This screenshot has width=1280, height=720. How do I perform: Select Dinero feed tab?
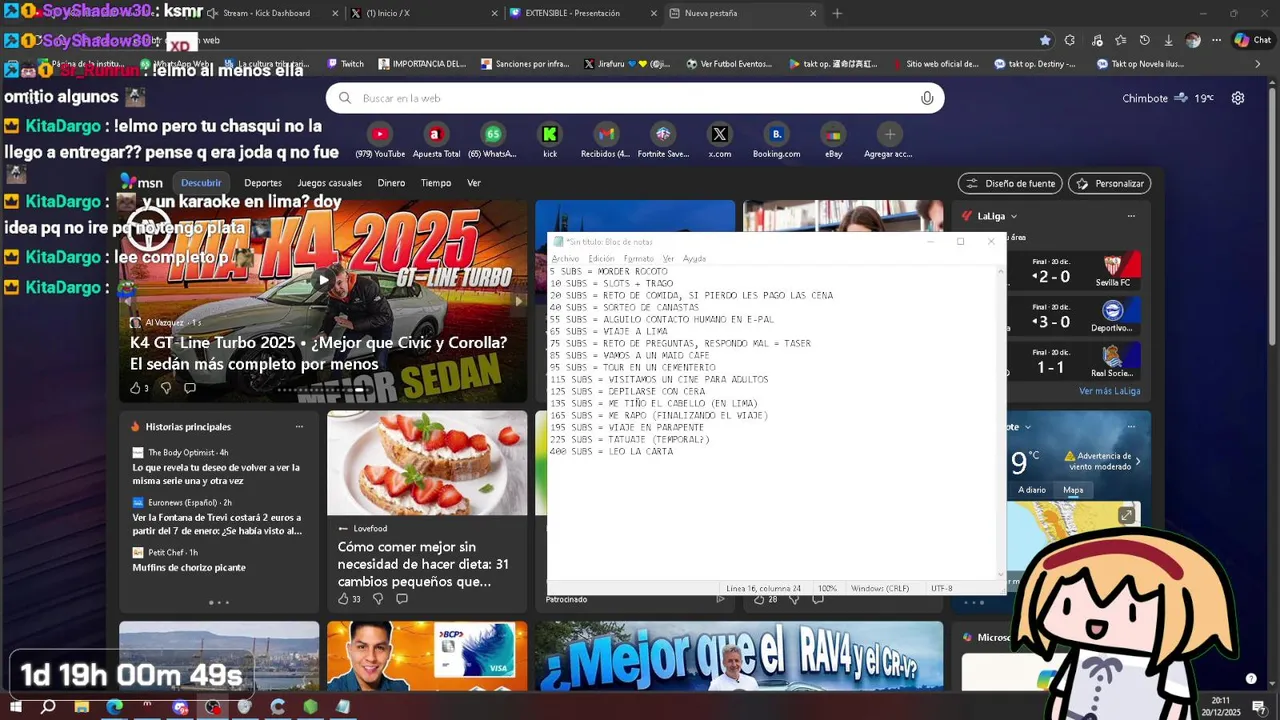pyautogui.click(x=391, y=183)
